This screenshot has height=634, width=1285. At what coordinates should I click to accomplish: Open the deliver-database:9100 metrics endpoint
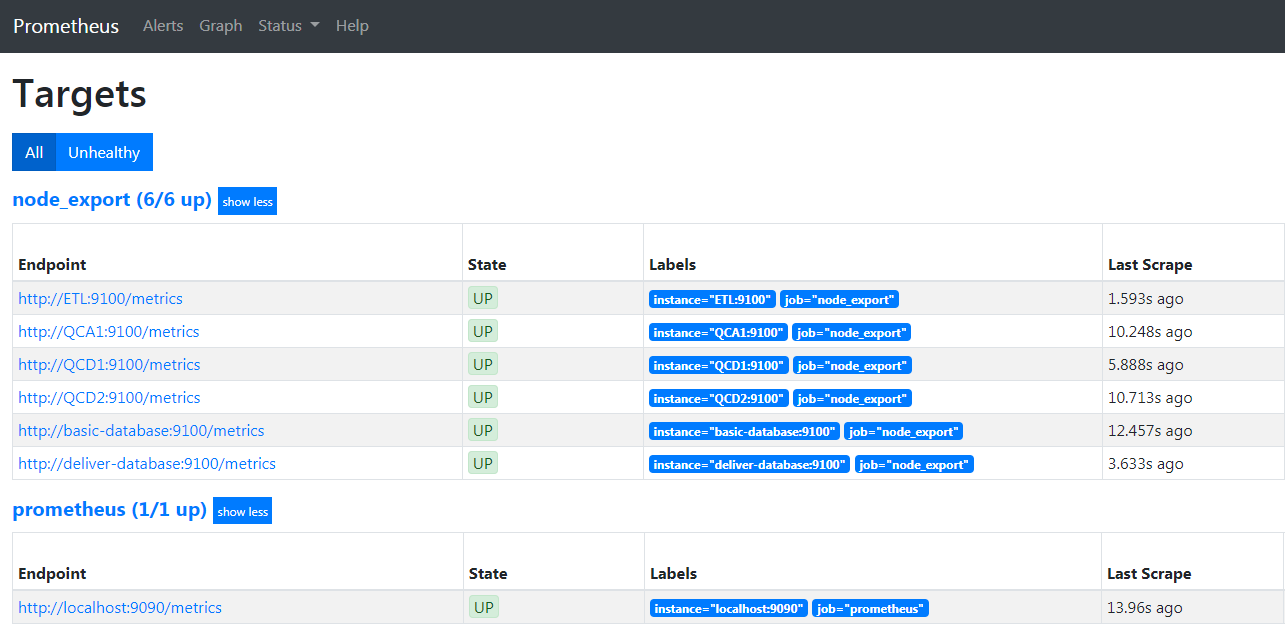click(x=147, y=463)
